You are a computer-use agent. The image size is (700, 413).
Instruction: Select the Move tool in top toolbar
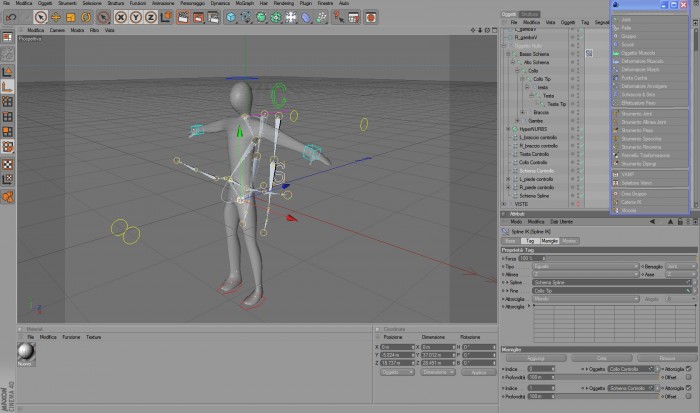(x=56, y=17)
